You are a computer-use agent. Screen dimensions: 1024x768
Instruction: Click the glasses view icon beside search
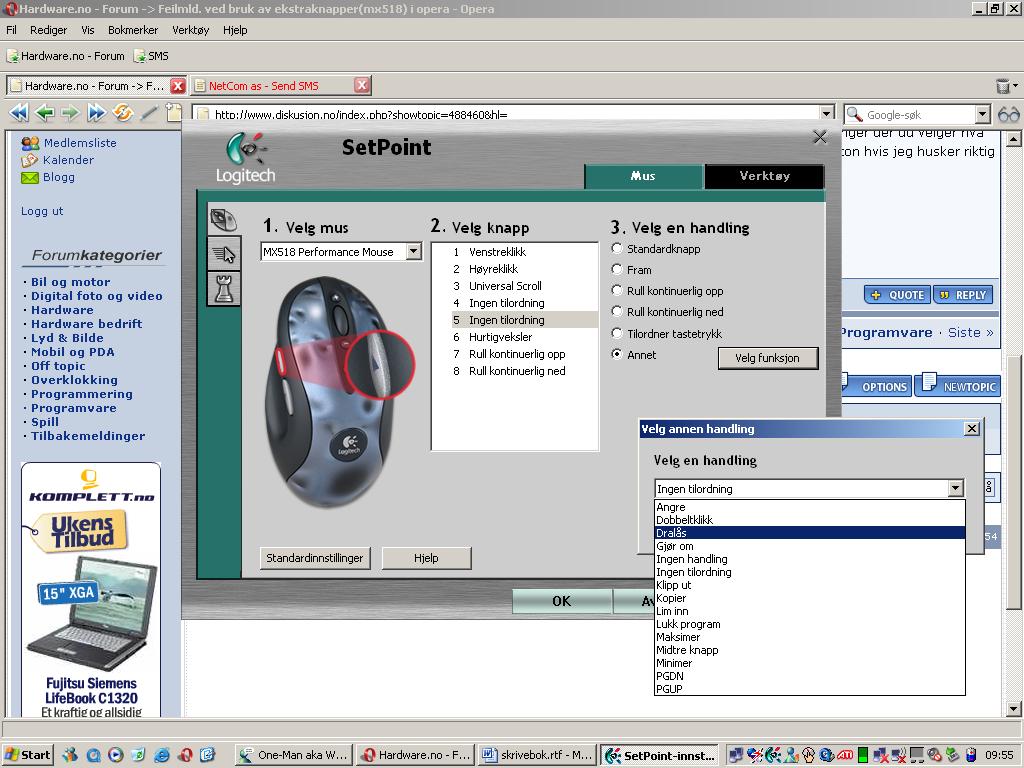[1009, 114]
